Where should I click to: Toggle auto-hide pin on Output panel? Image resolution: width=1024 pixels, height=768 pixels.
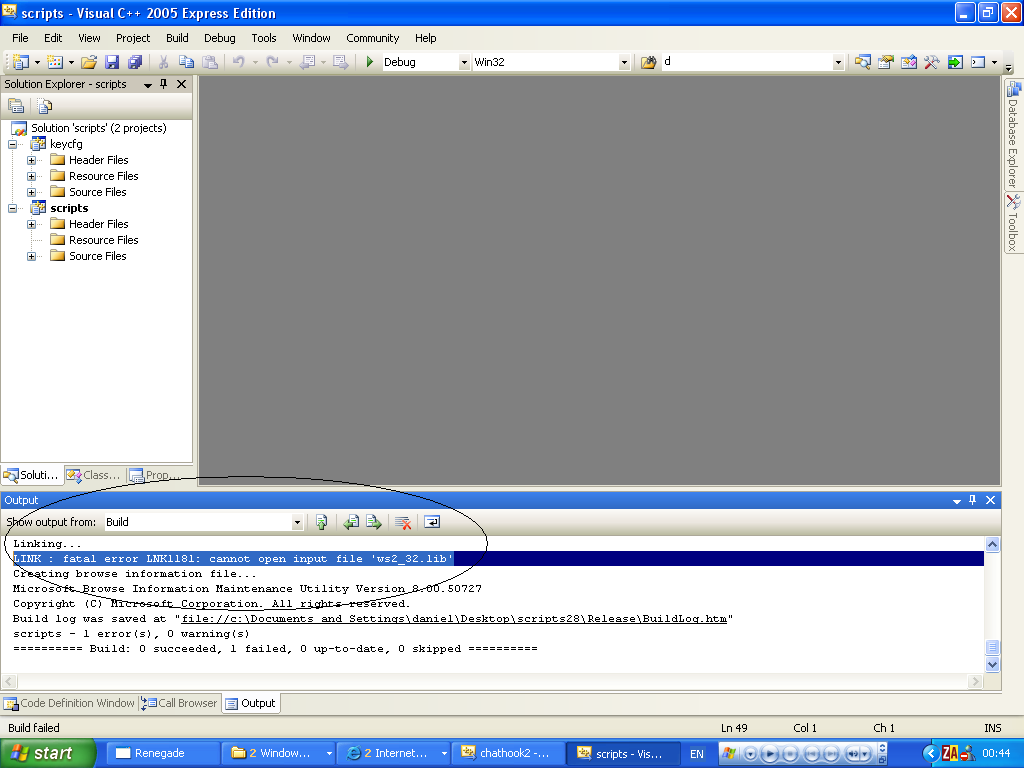point(974,500)
